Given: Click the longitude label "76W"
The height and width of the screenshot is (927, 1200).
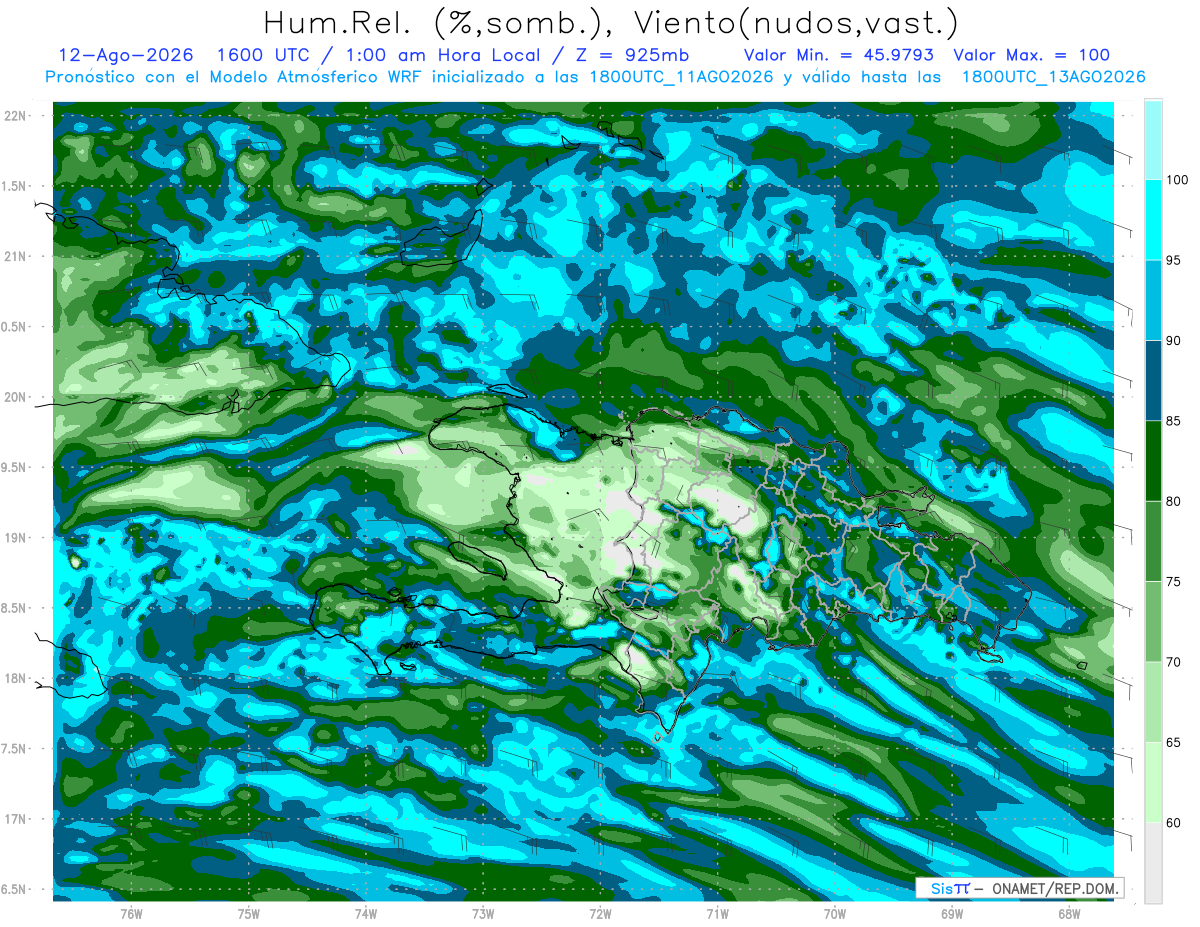Looking at the screenshot, I should [x=131, y=915].
